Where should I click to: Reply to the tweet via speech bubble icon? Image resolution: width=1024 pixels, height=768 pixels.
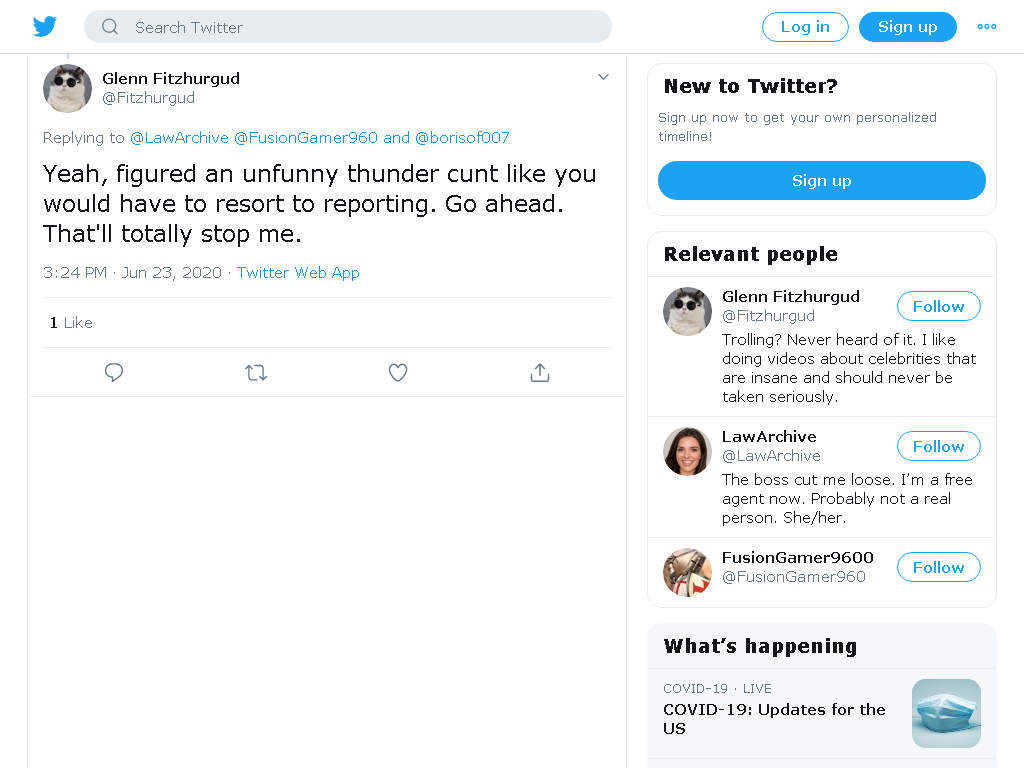114,372
